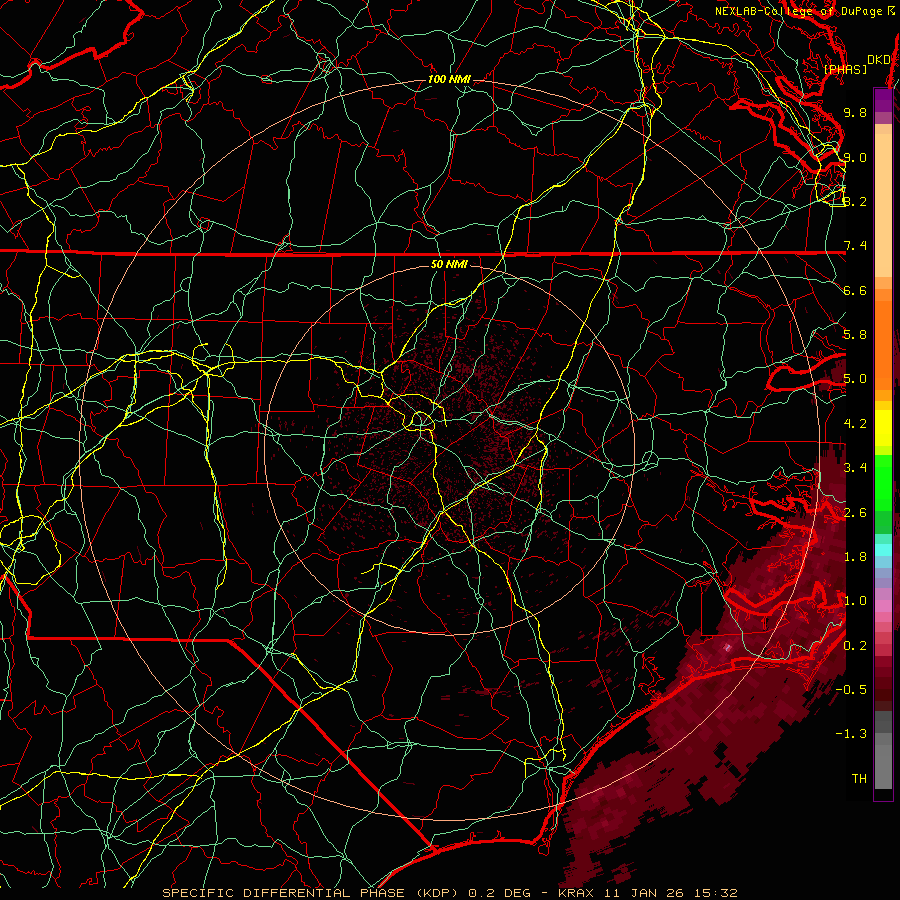Screen dimensions: 900x900
Task: Click the 50 NMI range ring label
Action: point(449,264)
